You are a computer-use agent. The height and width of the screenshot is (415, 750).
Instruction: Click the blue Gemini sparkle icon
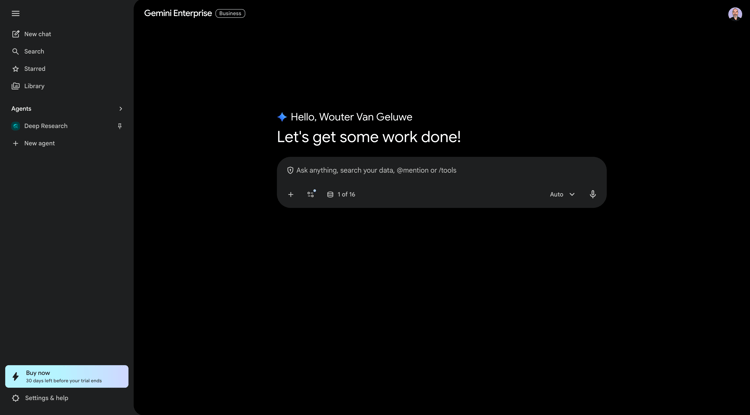point(282,117)
